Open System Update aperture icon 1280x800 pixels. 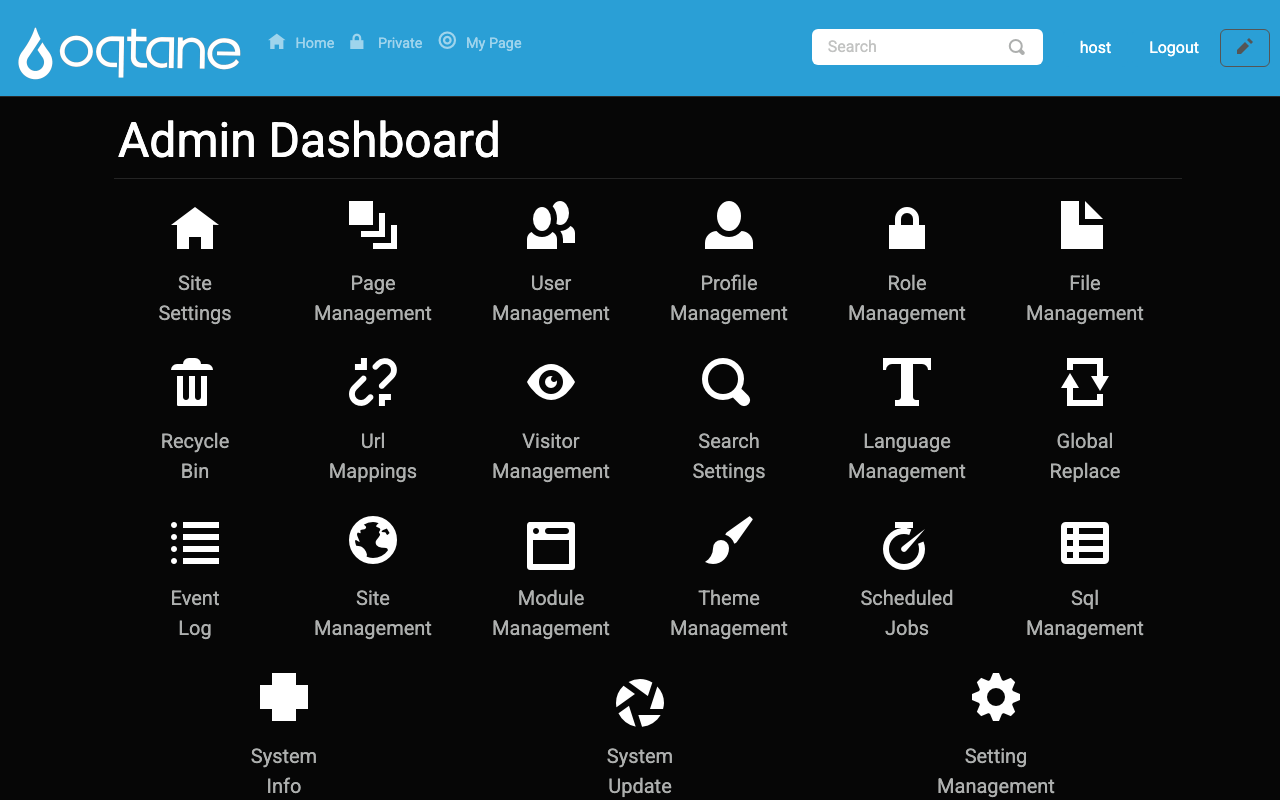coord(640,703)
